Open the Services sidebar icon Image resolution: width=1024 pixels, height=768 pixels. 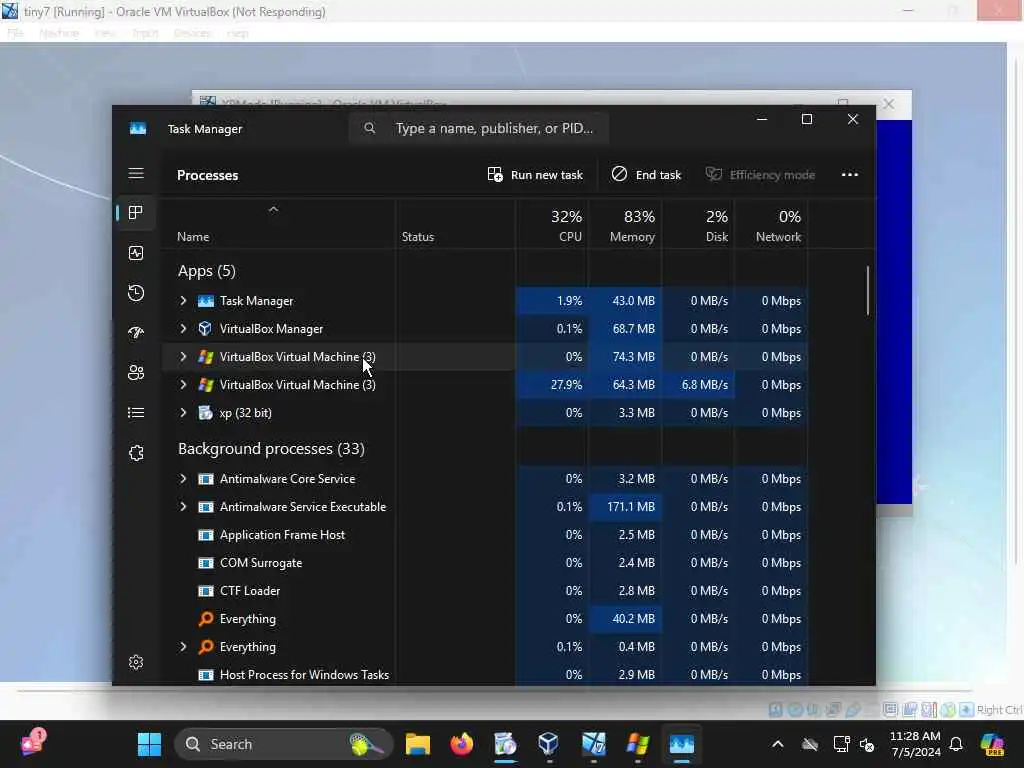136,453
